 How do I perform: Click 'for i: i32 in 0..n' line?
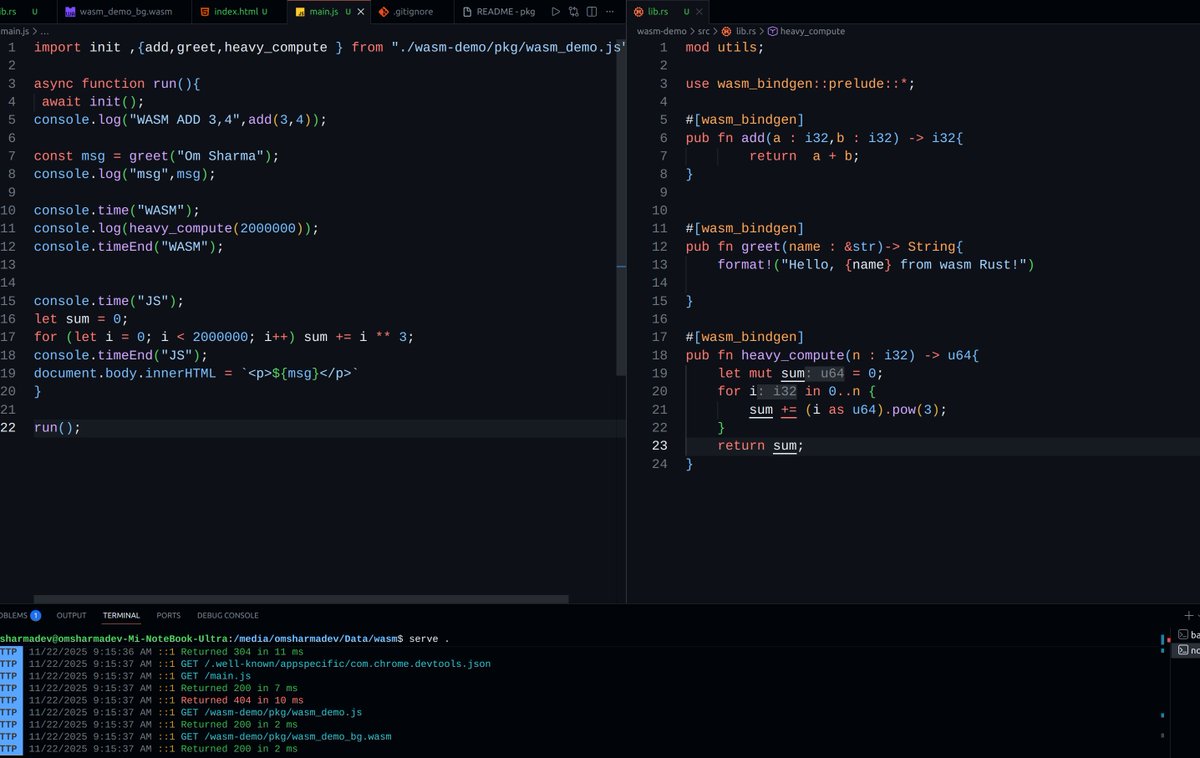coord(796,391)
